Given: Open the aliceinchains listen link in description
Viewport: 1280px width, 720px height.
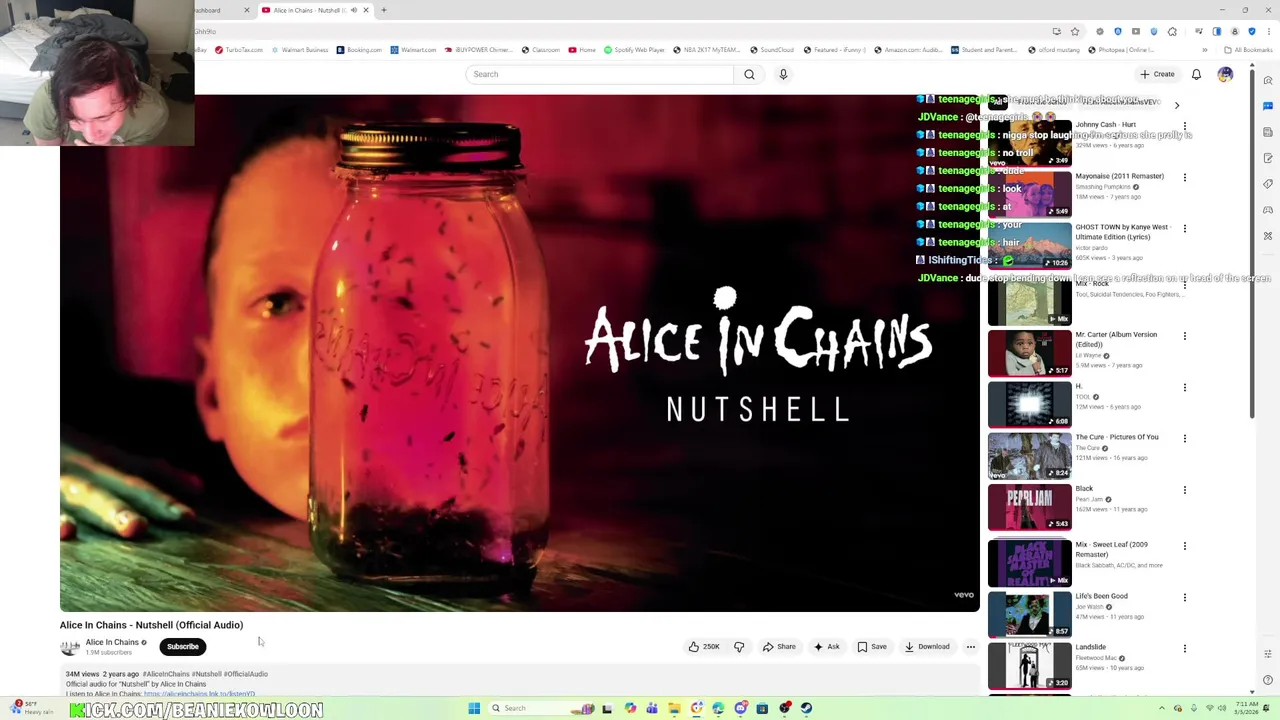Looking at the screenshot, I should pos(199,693).
